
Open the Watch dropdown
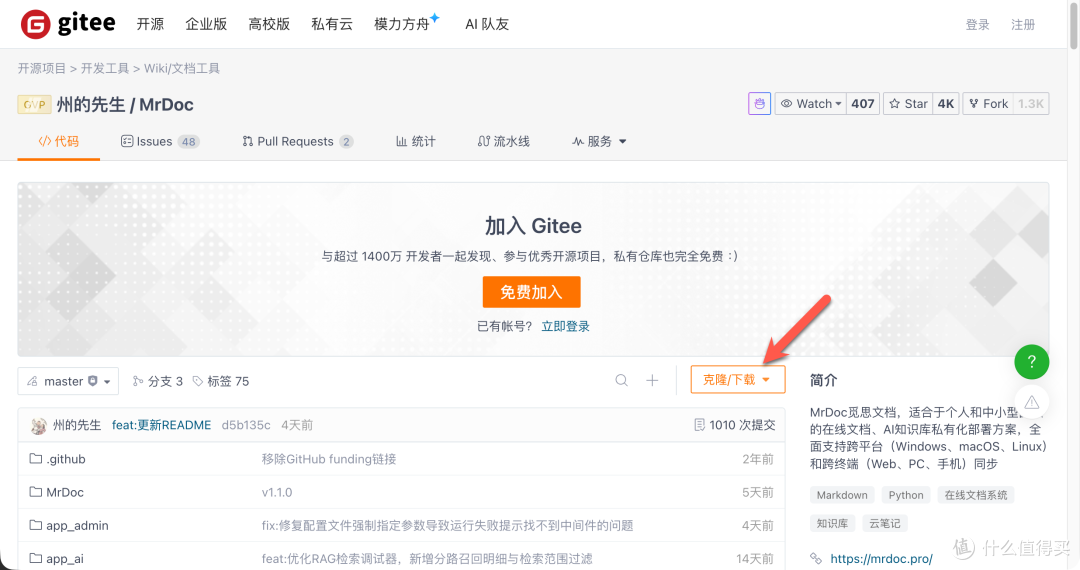click(x=810, y=104)
